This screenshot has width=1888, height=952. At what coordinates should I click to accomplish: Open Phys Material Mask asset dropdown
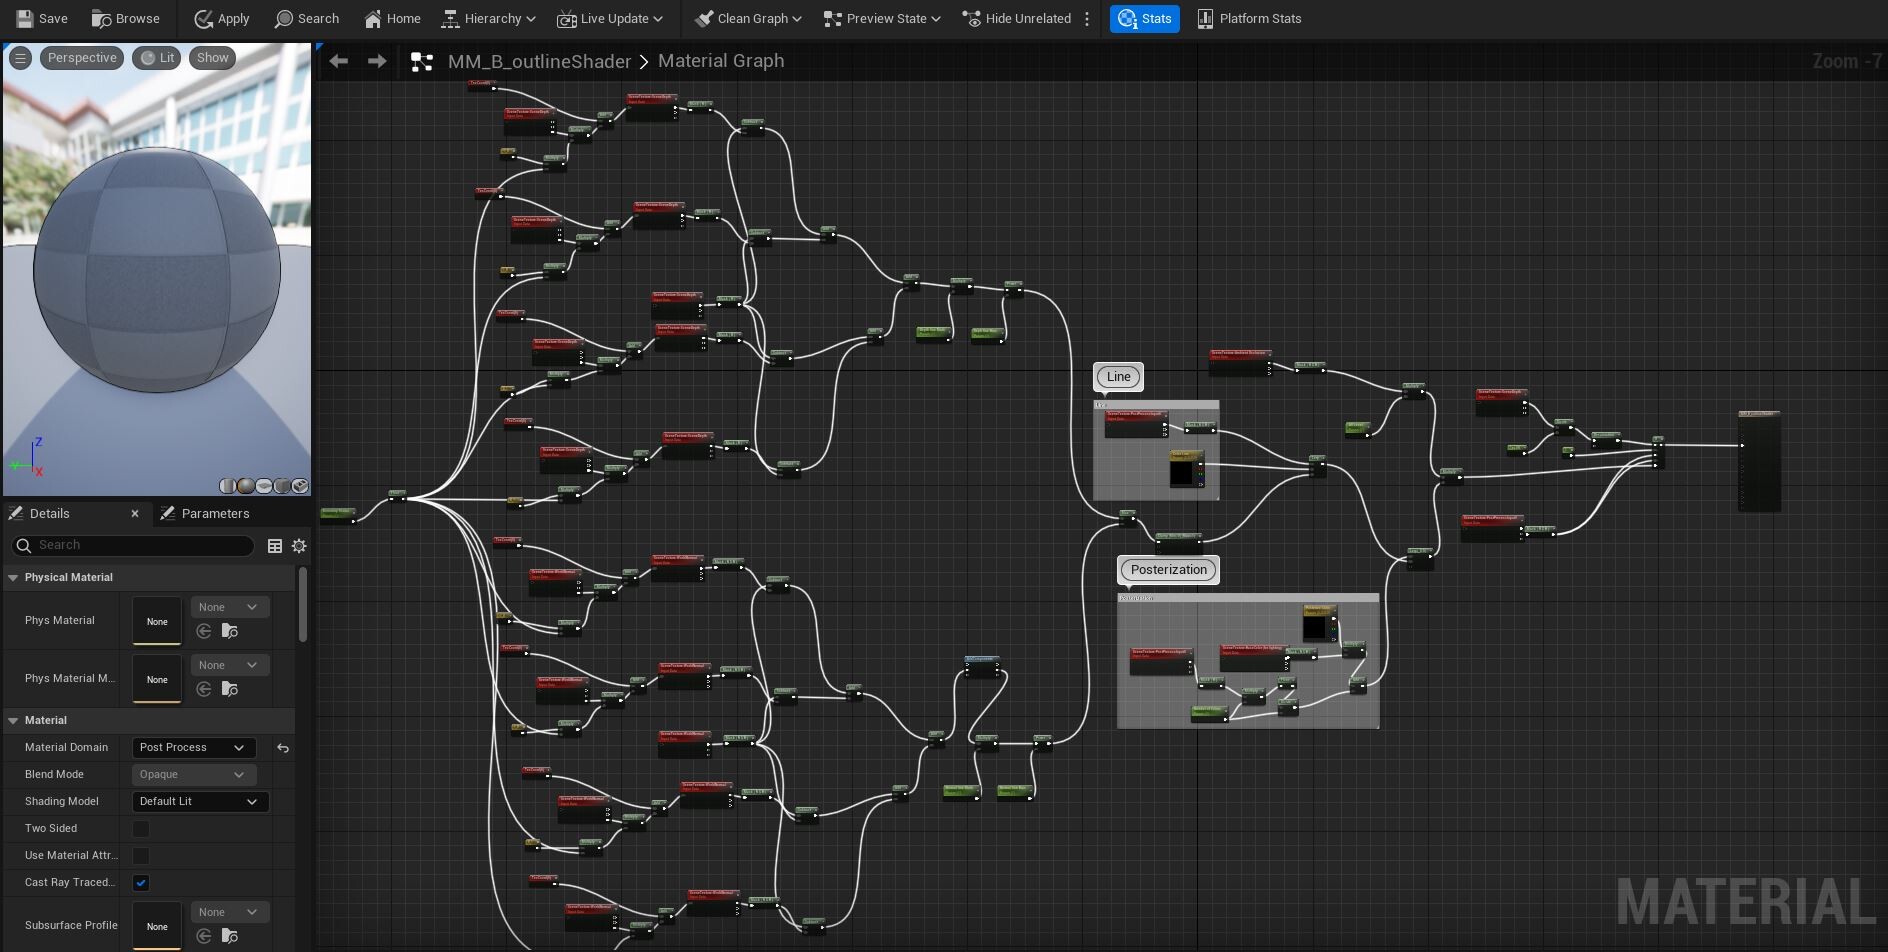click(x=229, y=665)
